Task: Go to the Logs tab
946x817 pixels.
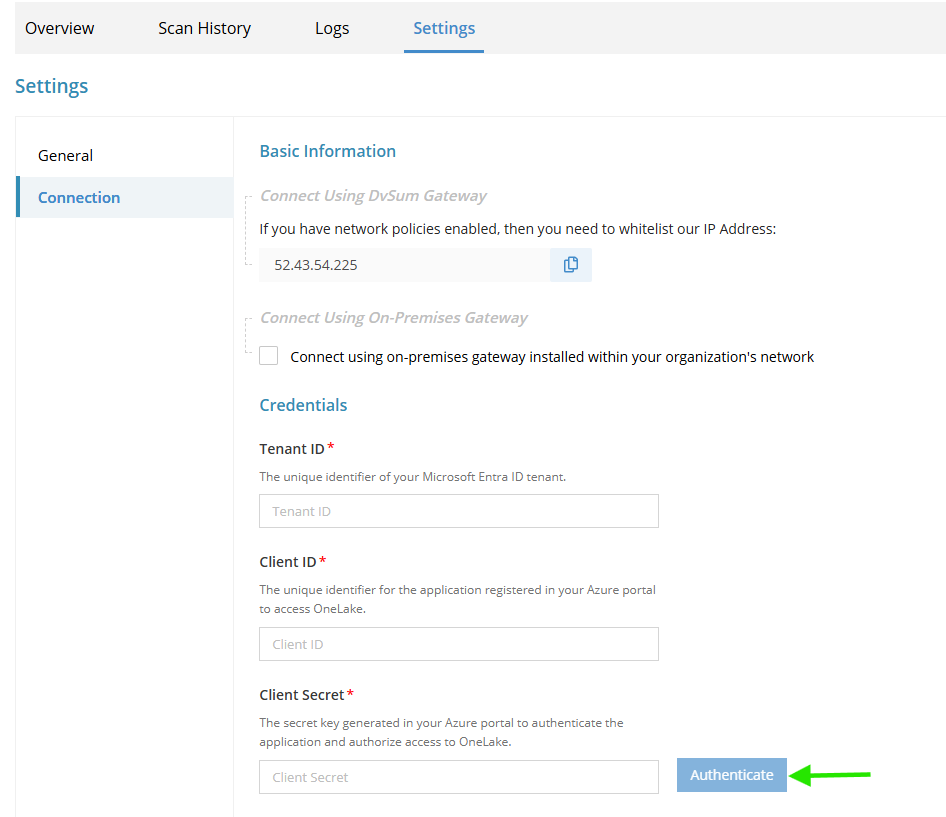Action: (x=332, y=28)
